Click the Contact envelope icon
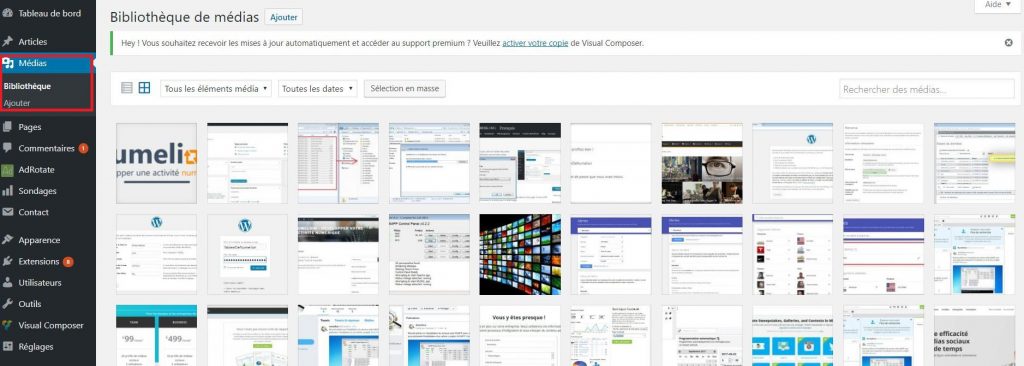This screenshot has height=366, width=1024. (x=8, y=212)
